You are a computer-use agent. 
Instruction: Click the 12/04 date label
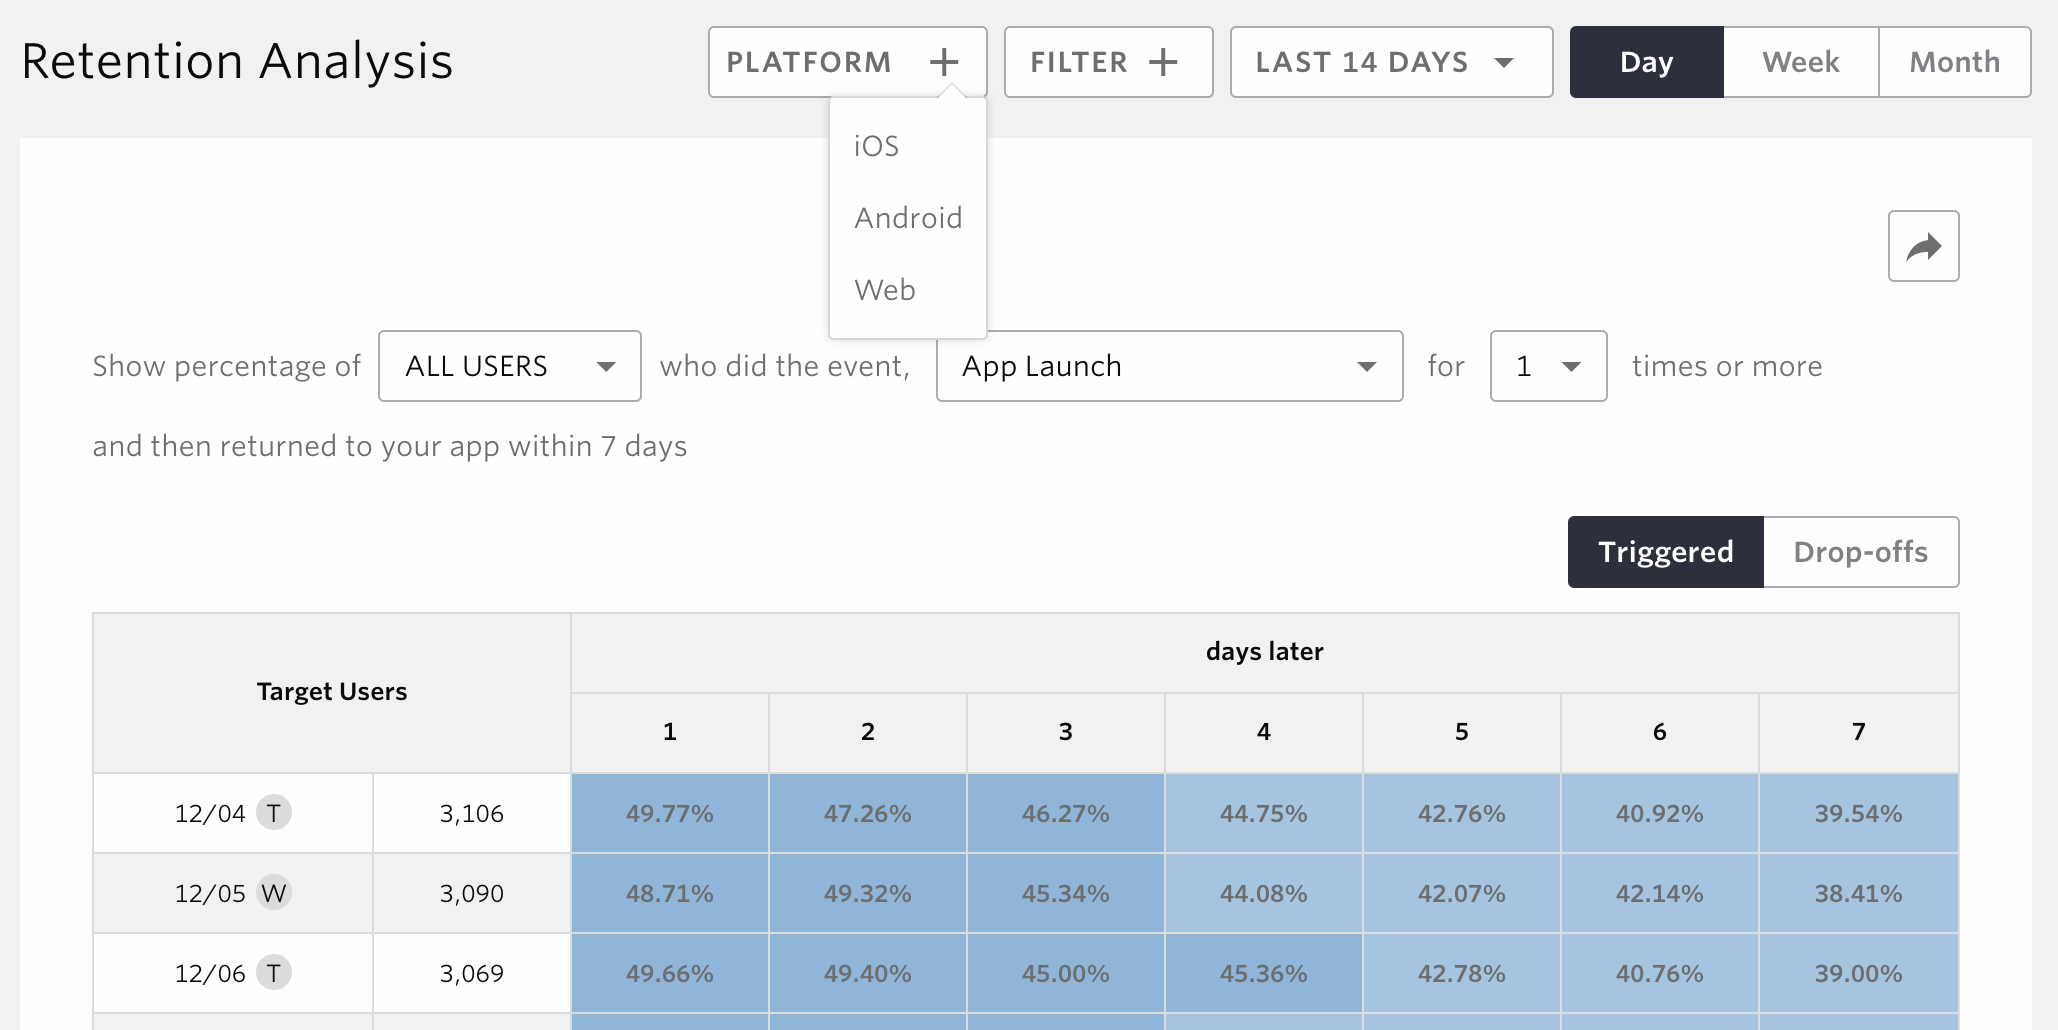(x=210, y=813)
